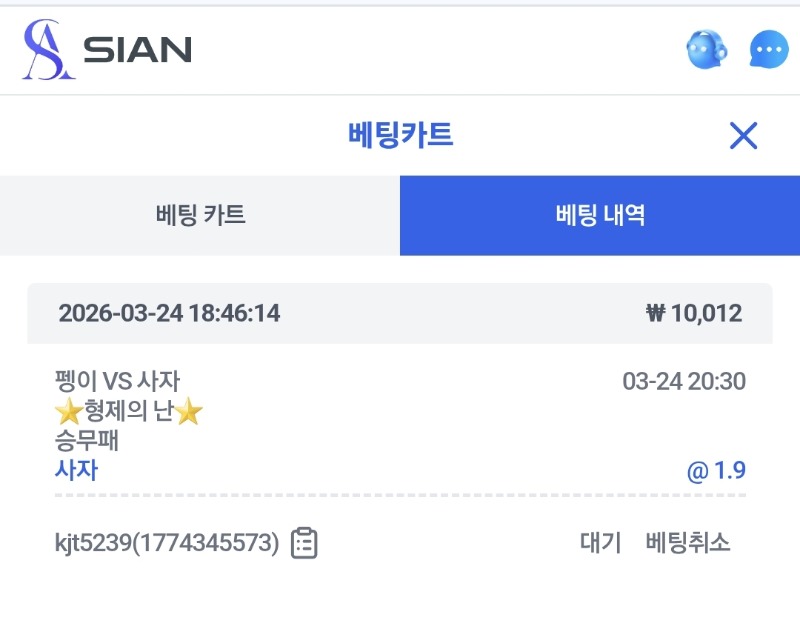800x629 pixels.
Task: Click the ₩ 10,012 bet amount
Action: tap(694, 314)
